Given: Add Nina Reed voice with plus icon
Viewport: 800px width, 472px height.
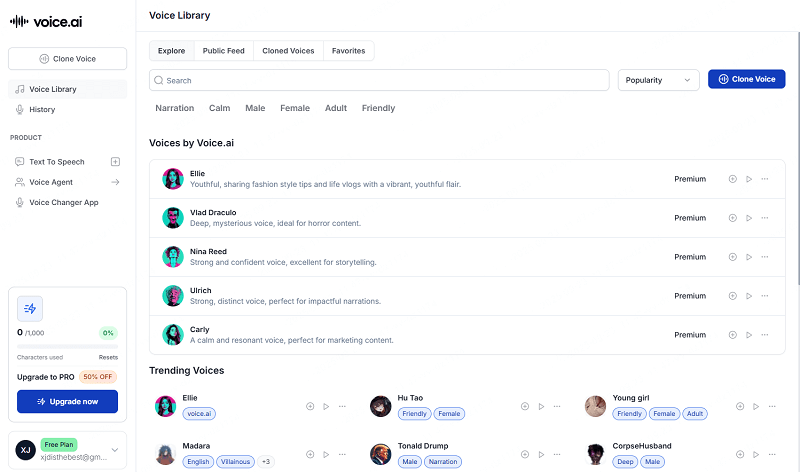Looking at the screenshot, I should (733, 257).
